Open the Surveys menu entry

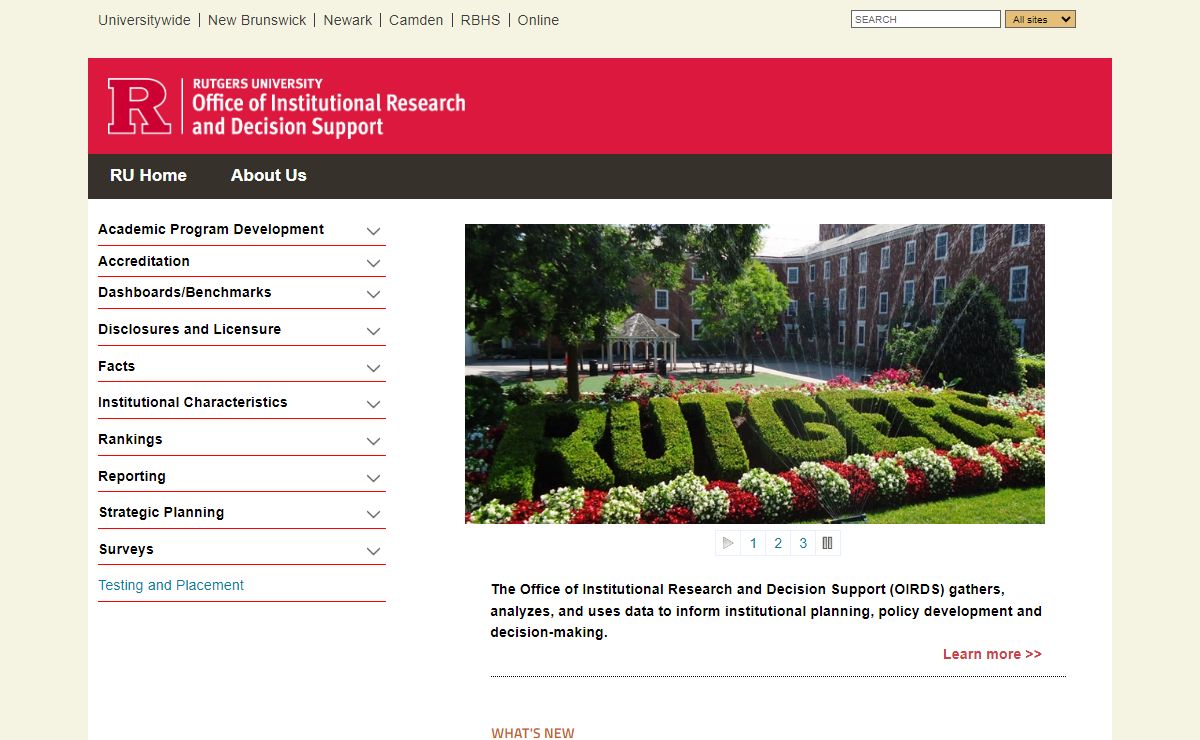click(126, 549)
